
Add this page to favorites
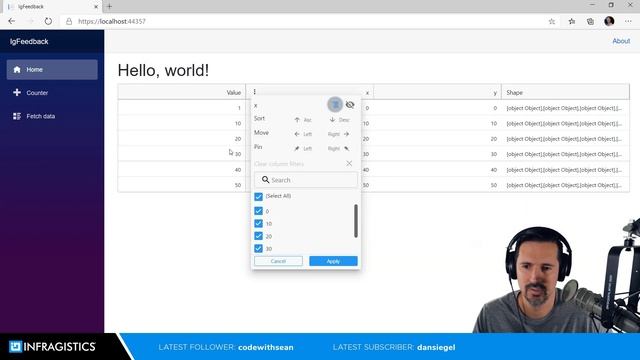tap(551, 21)
